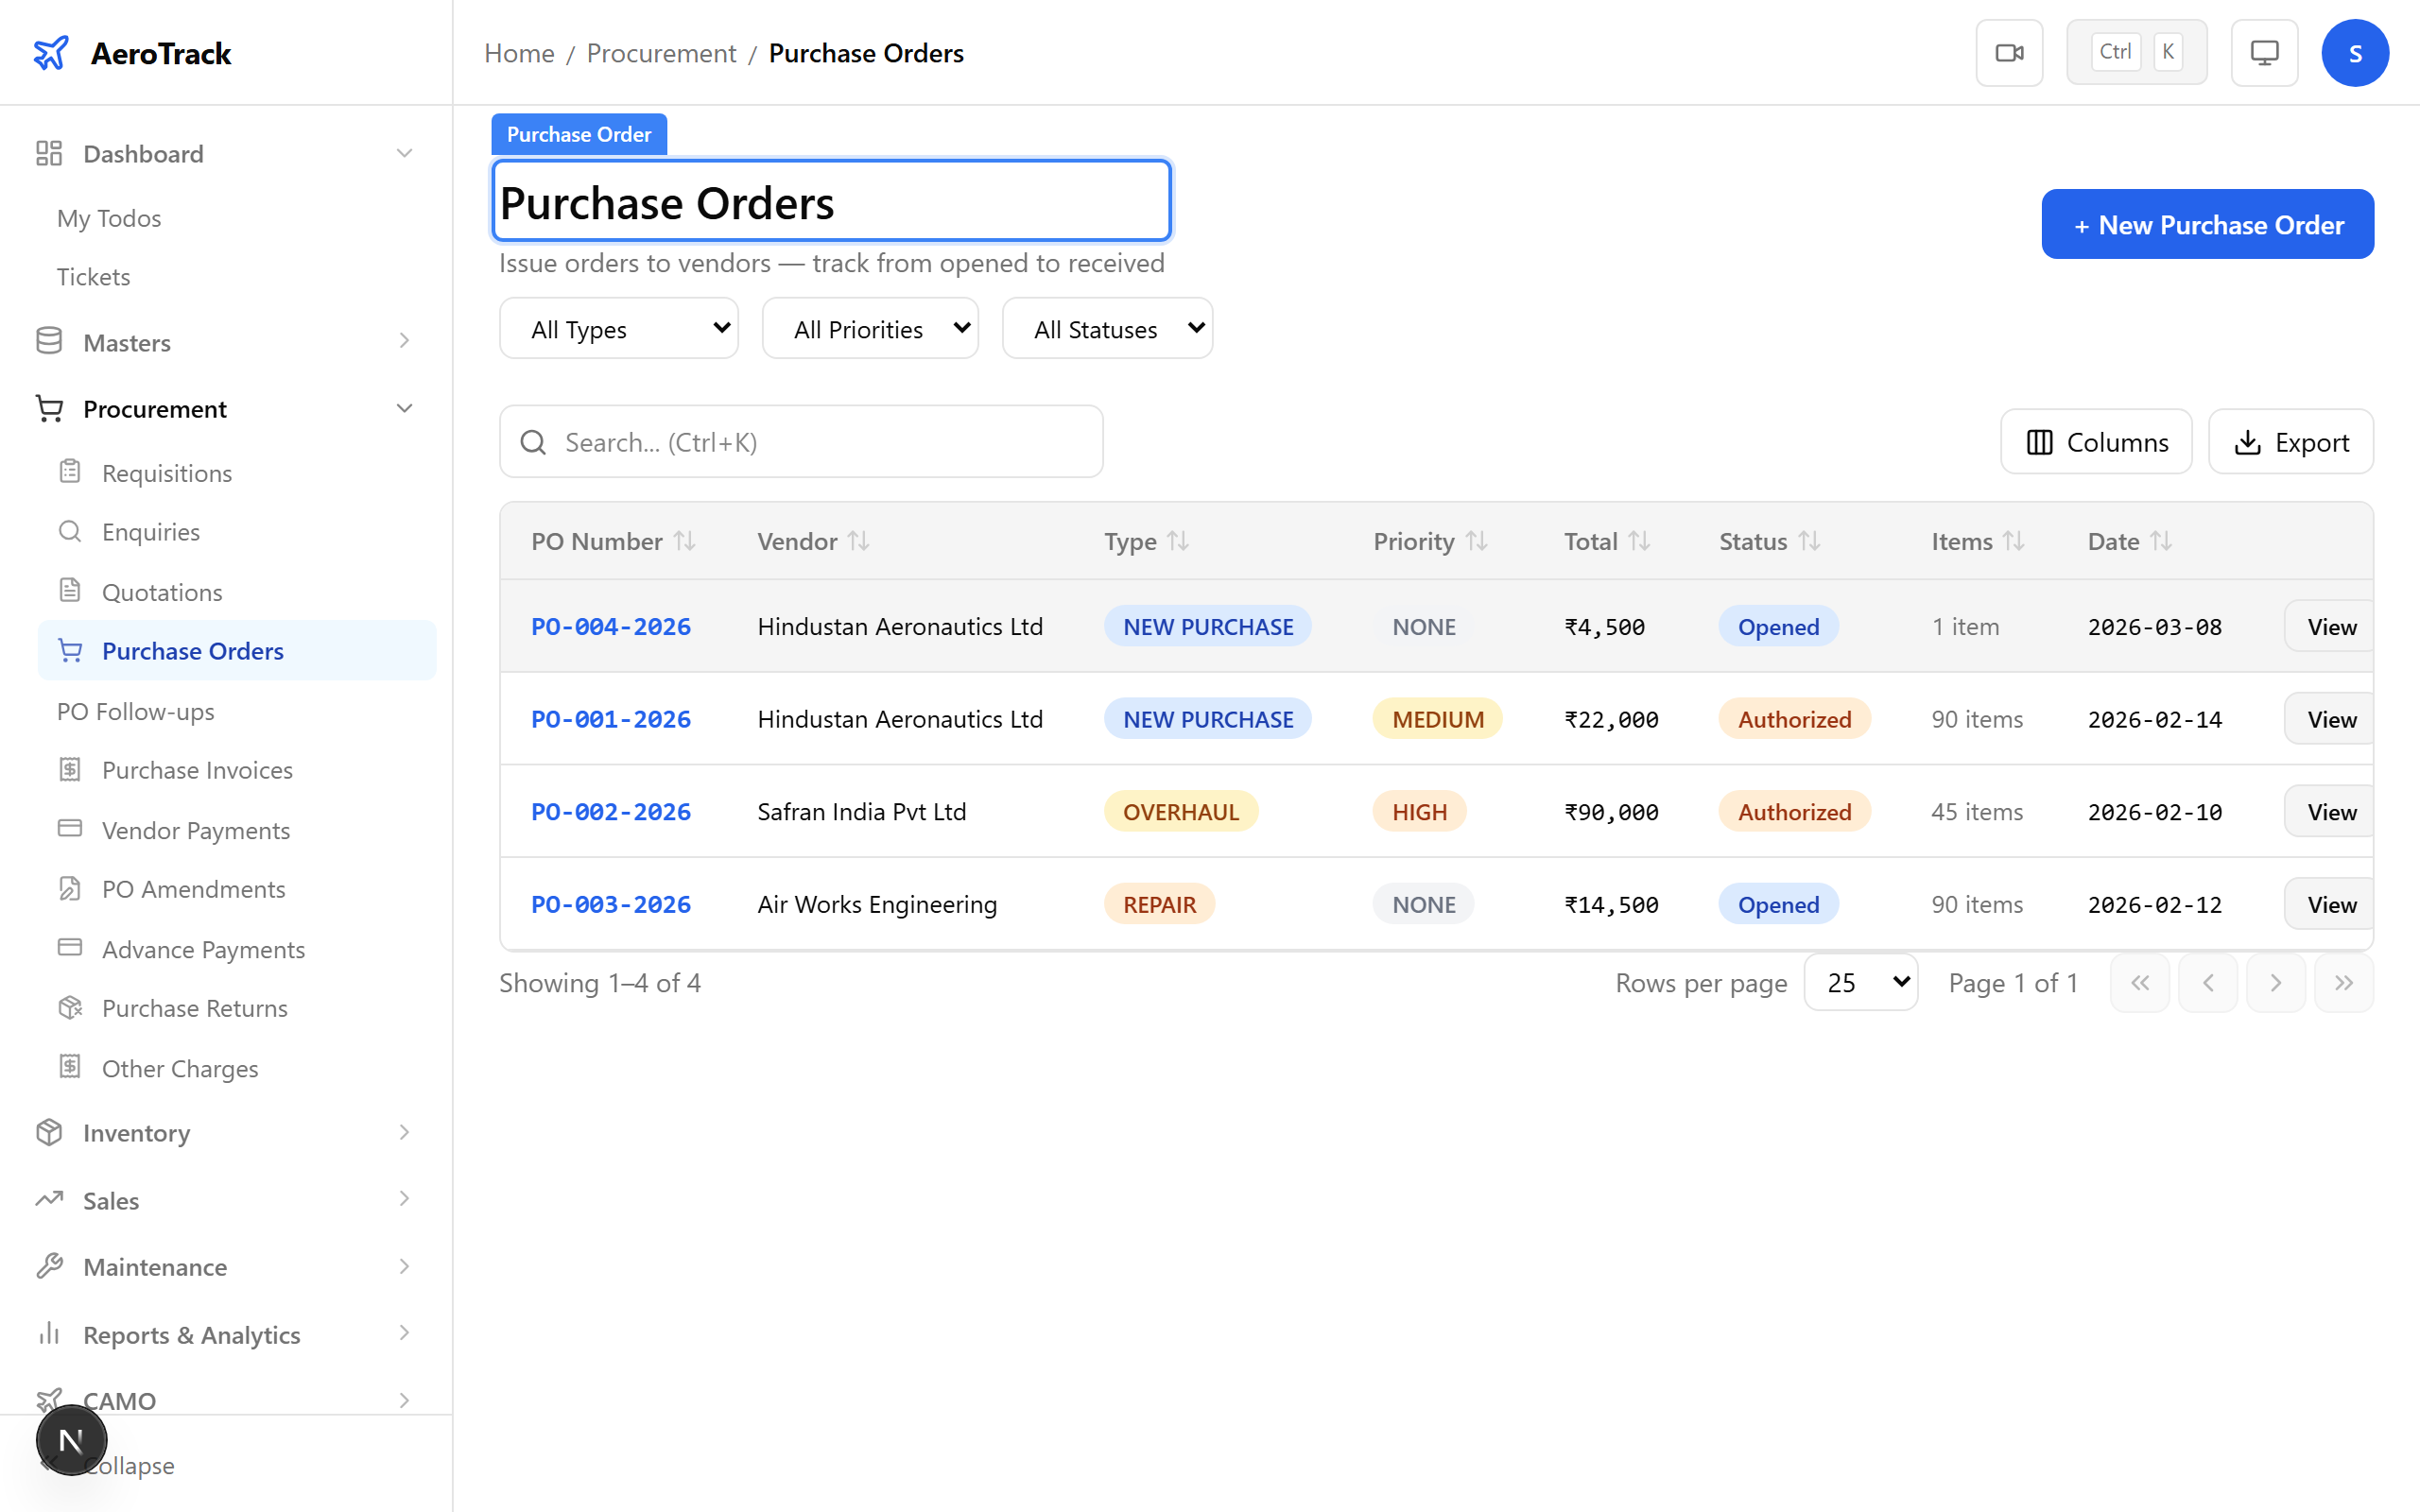The image size is (2420, 1512).
Task: Click the Export download icon
Action: click(x=2248, y=441)
